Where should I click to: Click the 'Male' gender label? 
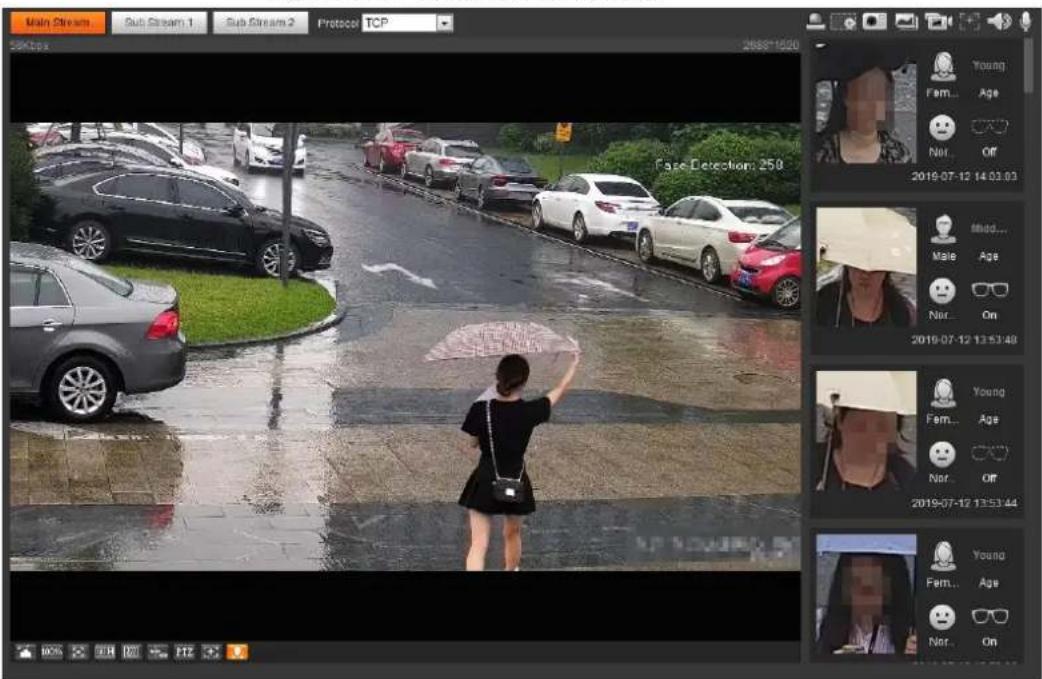(943, 256)
